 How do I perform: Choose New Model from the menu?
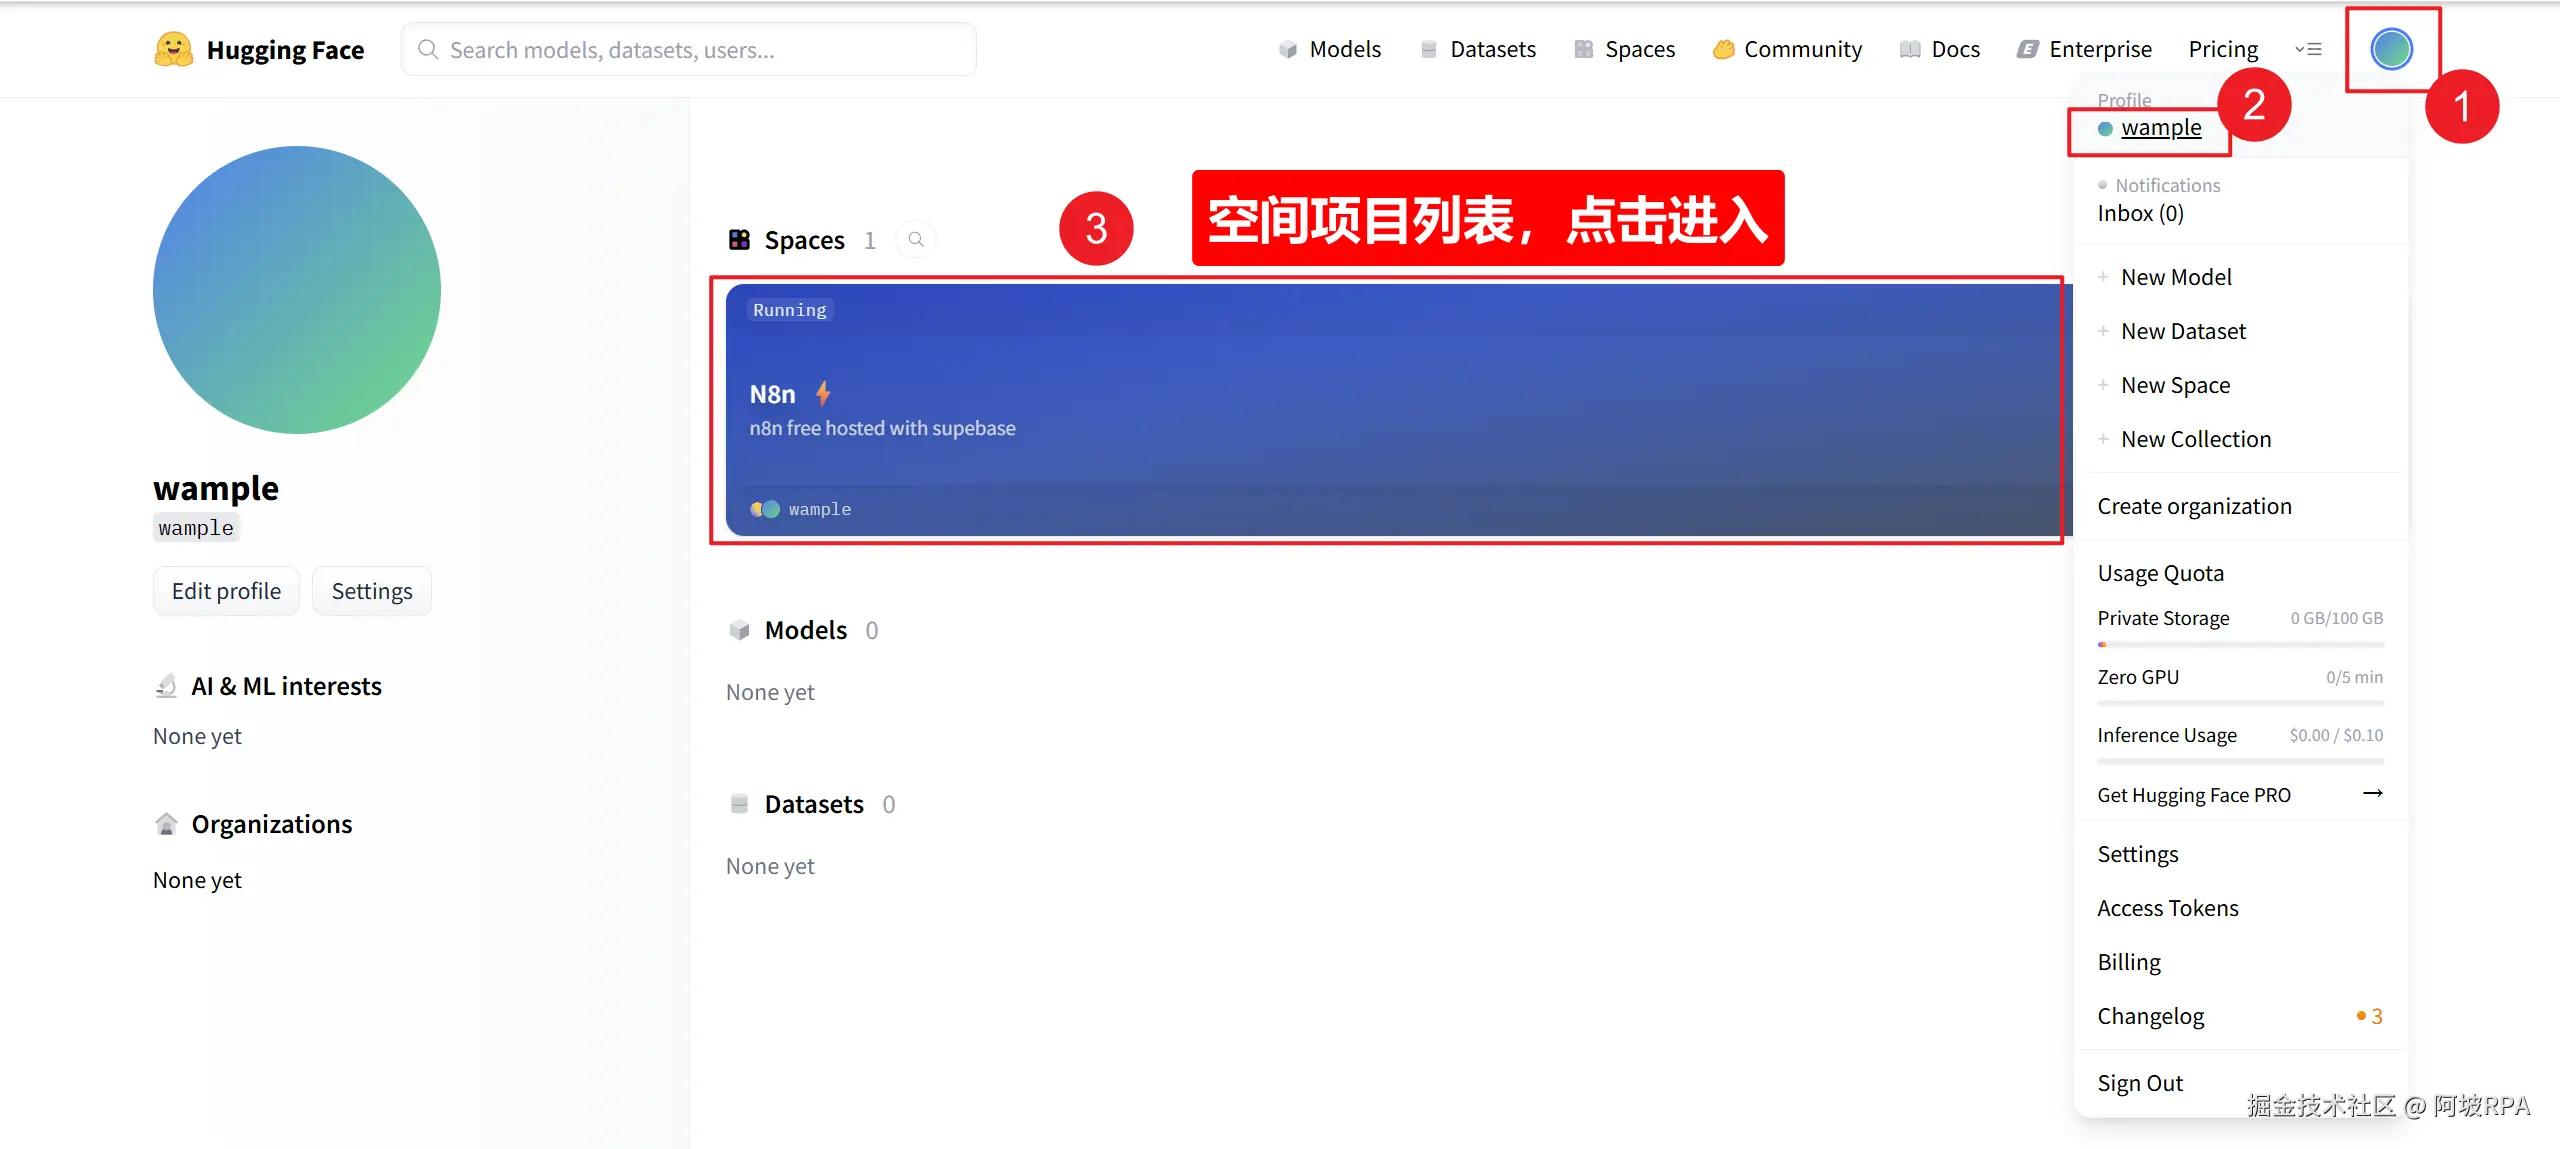click(x=2176, y=277)
